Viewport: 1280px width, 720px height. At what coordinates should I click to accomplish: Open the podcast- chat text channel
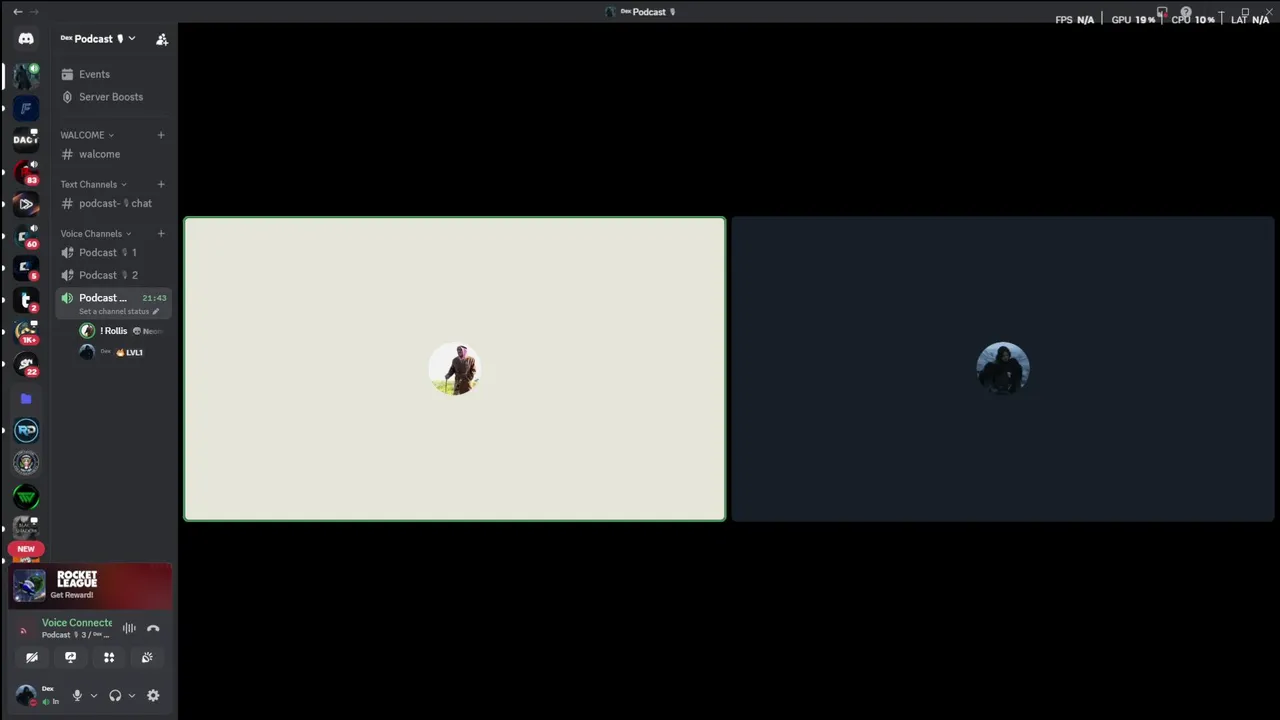114,203
